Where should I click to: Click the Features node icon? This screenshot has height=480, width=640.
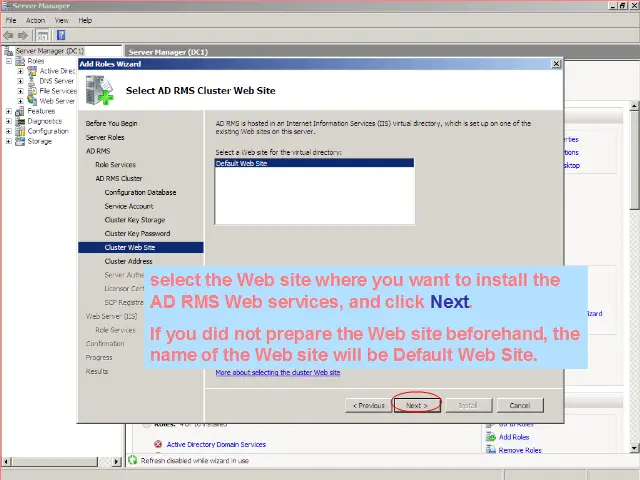click(20, 111)
